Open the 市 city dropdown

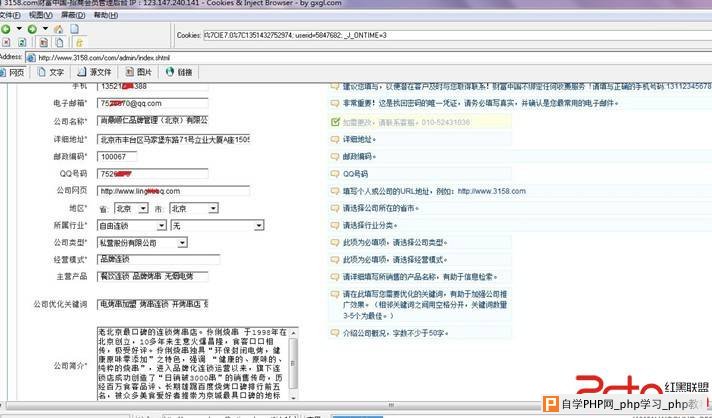pyautogui.click(x=194, y=208)
